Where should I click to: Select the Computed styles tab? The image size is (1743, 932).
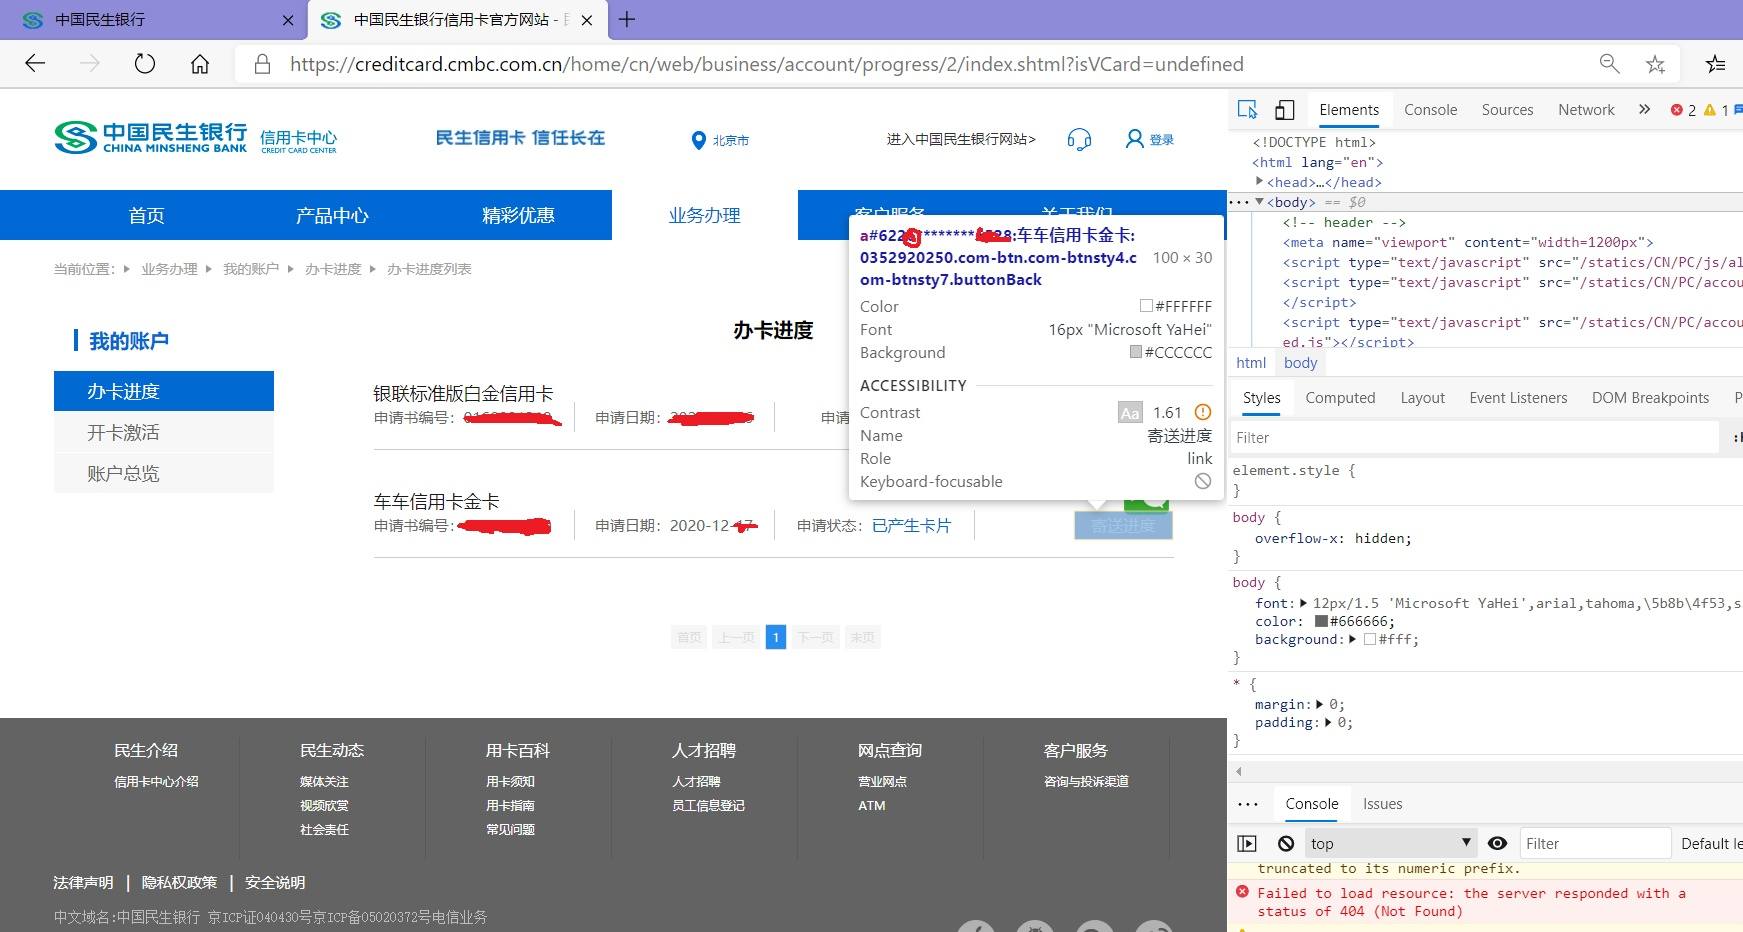(x=1340, y=398)
